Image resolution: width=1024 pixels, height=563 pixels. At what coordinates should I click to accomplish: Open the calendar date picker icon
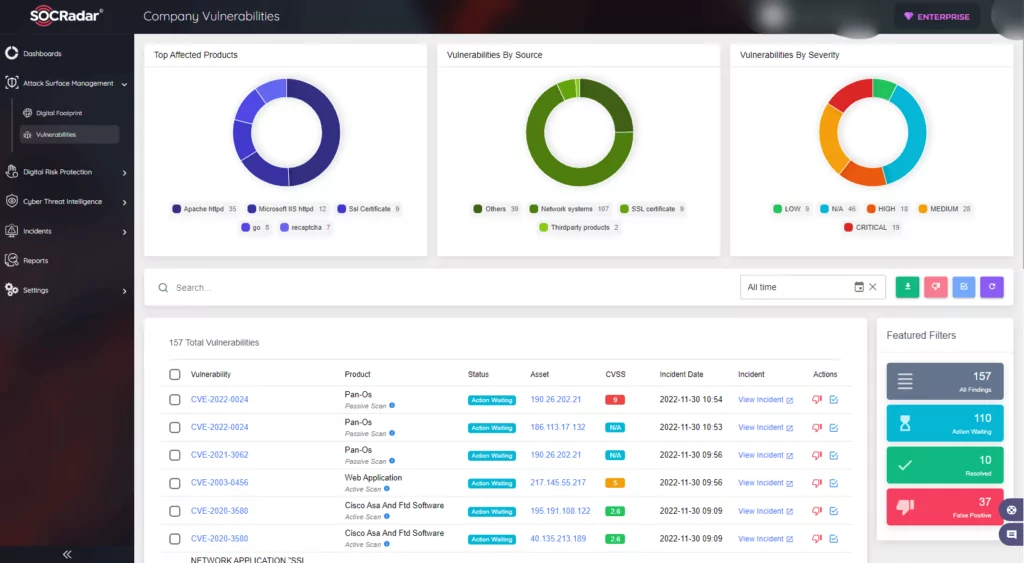click(859, 287)
